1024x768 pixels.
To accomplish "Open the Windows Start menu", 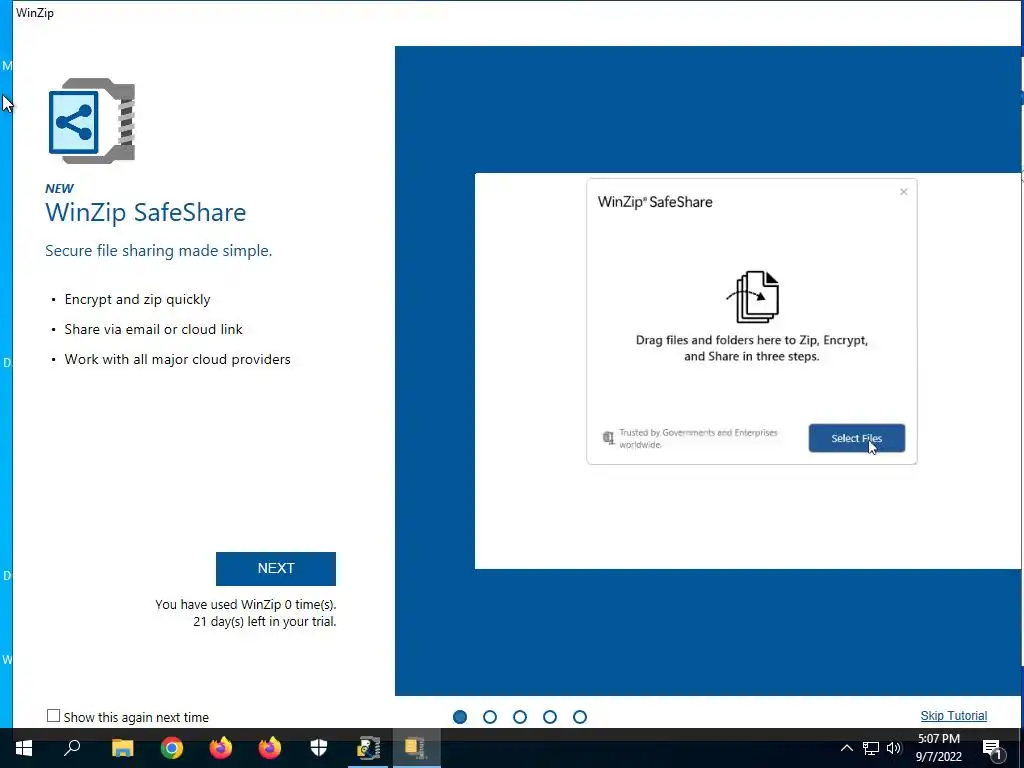I will [24, 748].
